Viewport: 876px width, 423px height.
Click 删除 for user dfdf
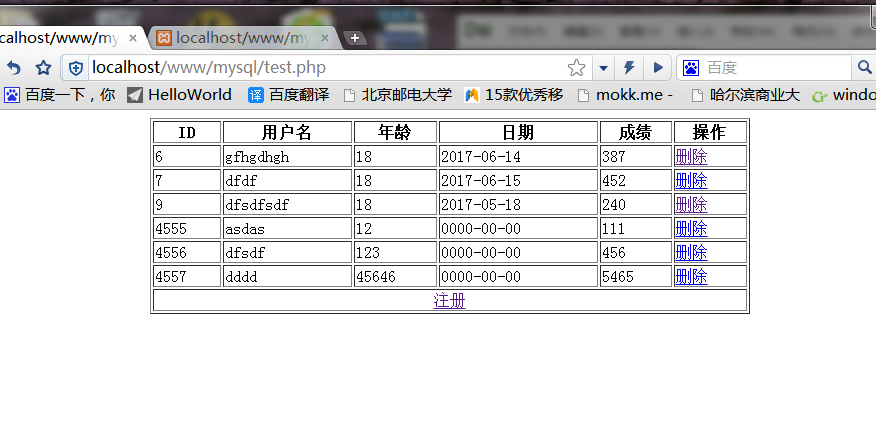tap(691, 180)
